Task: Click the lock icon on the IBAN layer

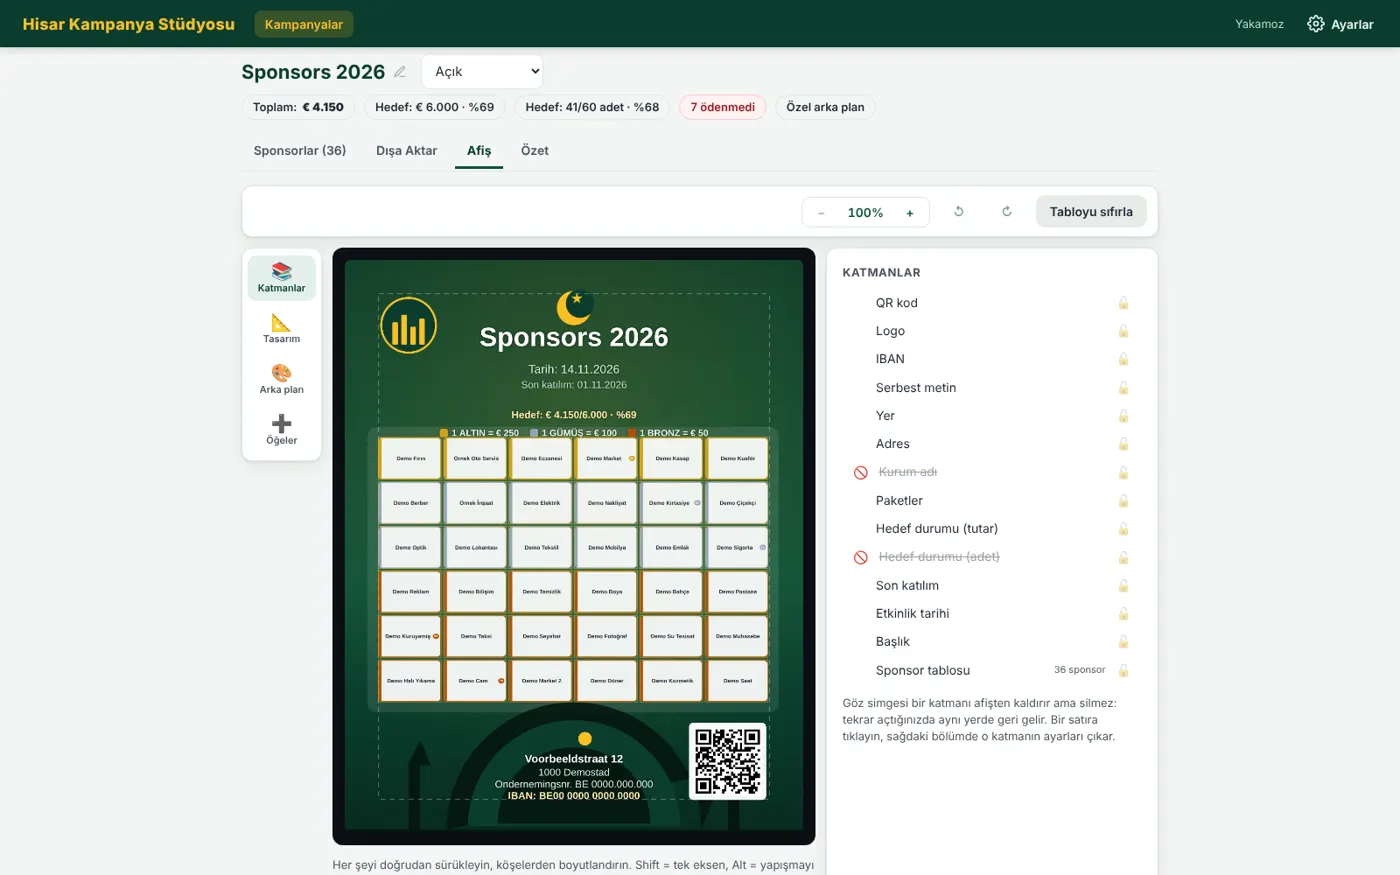Action: tap(1123, 359)
